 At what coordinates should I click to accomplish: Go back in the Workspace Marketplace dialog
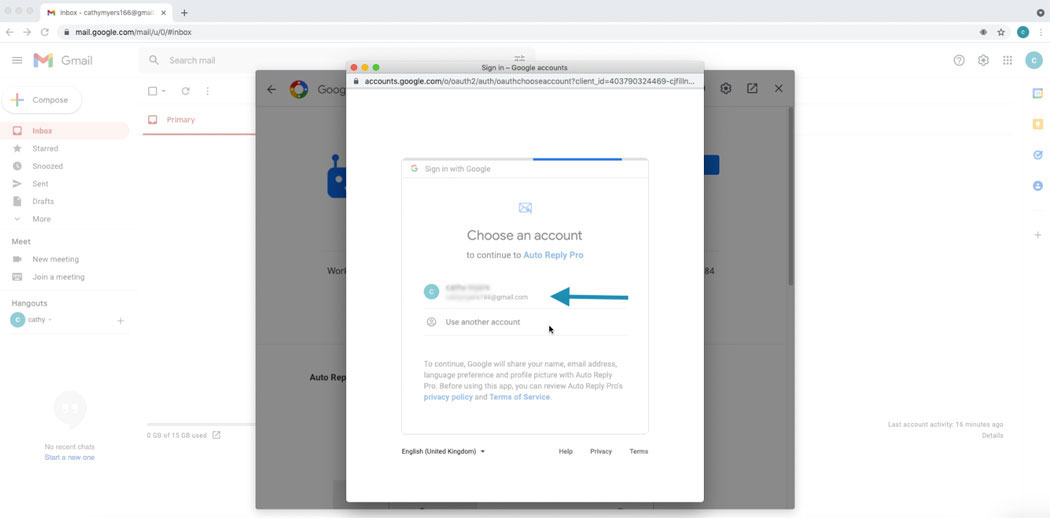pyautogui.click(x=271, y=89)
